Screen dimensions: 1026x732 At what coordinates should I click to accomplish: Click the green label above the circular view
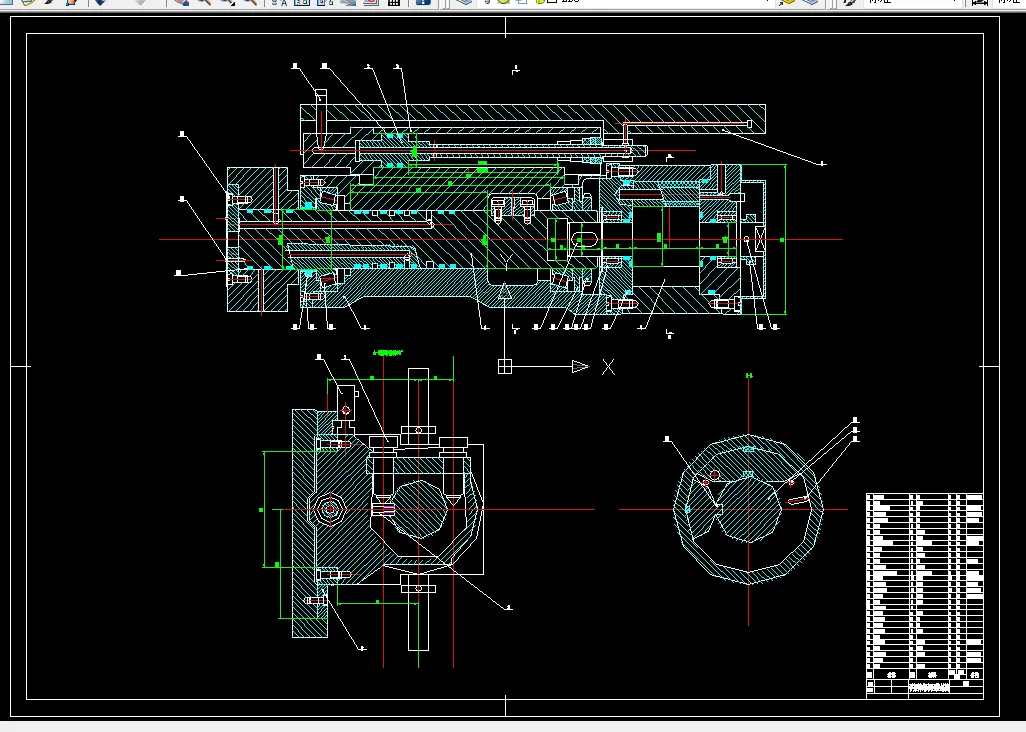click(749, 375)
